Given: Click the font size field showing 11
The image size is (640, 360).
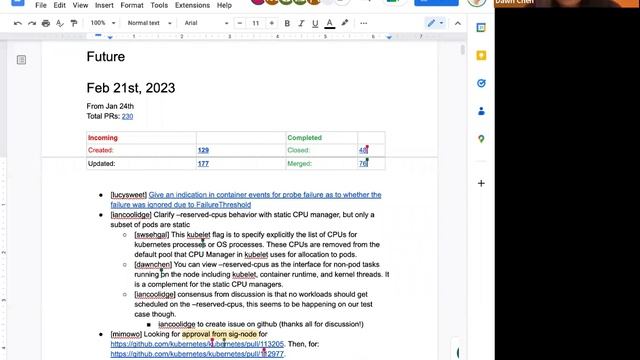Looking at the screenshot, I should click(x=256, y=23).
